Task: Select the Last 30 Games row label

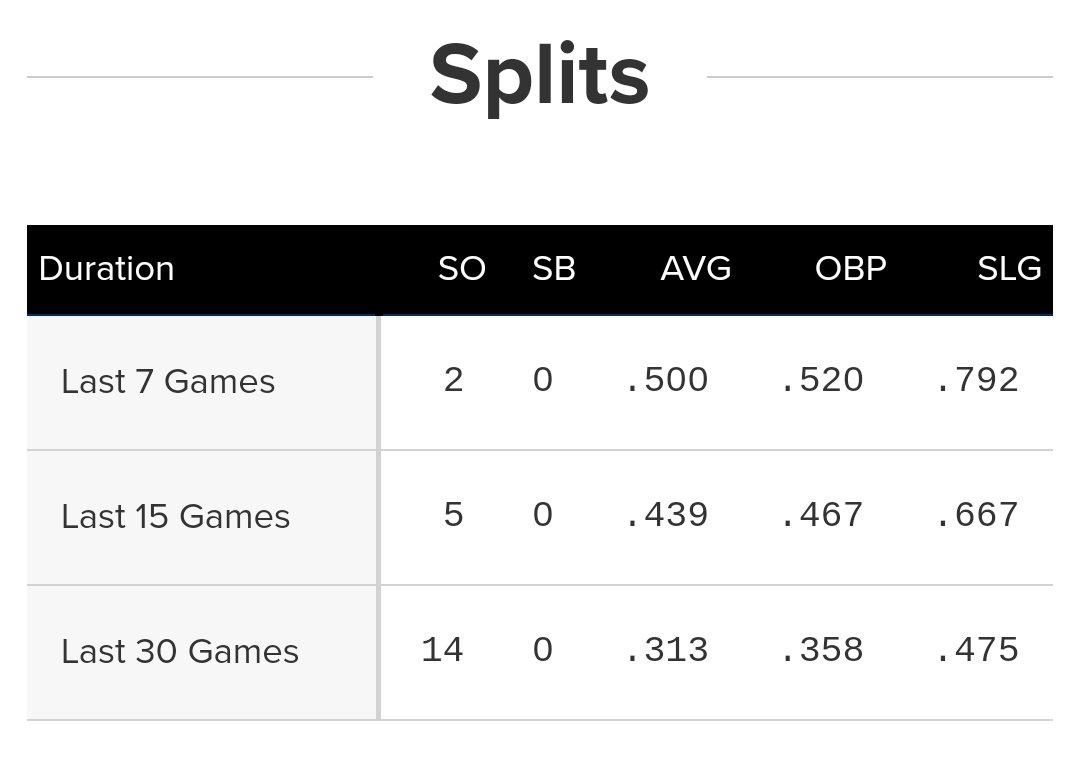Action: pyautogui.click(x=180, y=652)
